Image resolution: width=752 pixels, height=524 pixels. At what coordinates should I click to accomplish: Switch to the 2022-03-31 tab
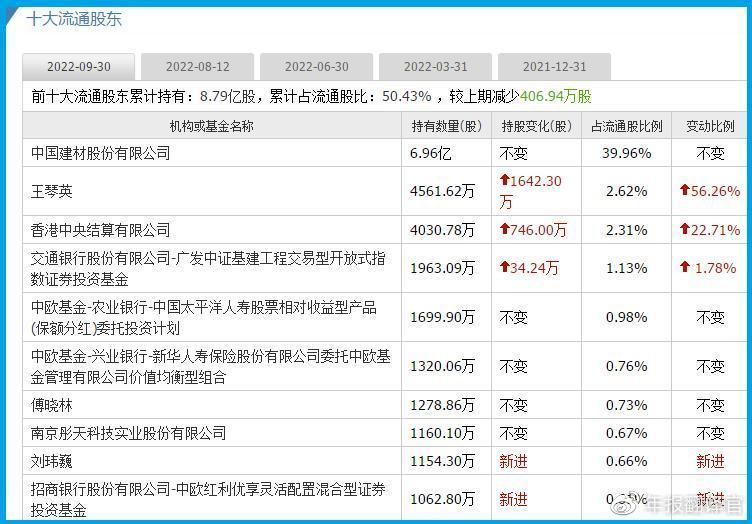435,67
